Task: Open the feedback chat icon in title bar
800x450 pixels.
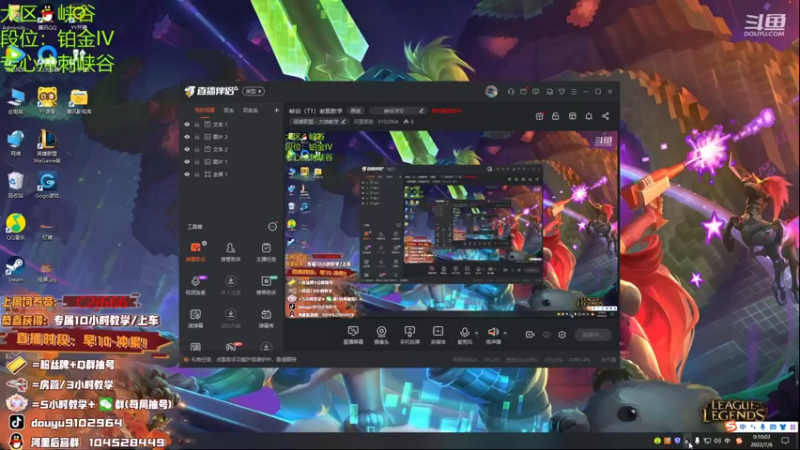Action: click(x=536, y=92)
